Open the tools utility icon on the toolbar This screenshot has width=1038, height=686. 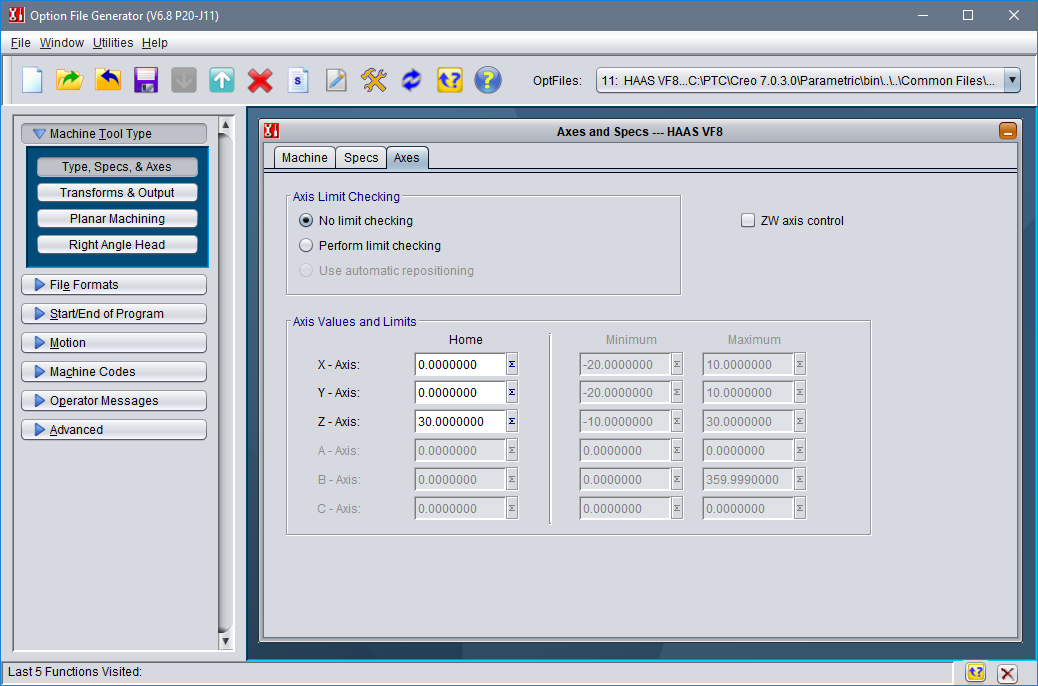[x=373, y=80]
